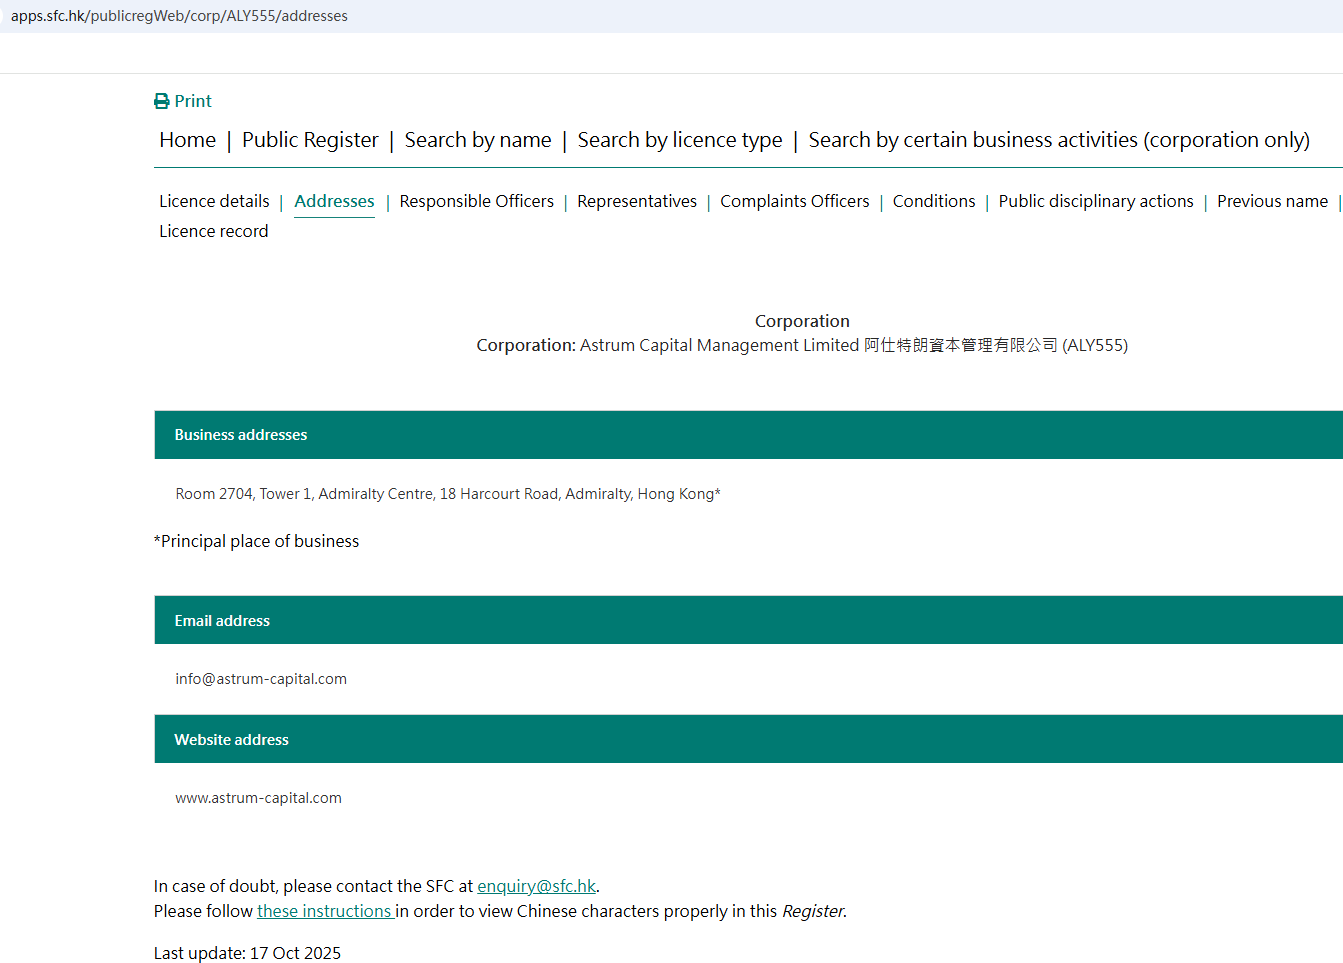Click the Principal place of business note

click(257, 541)
